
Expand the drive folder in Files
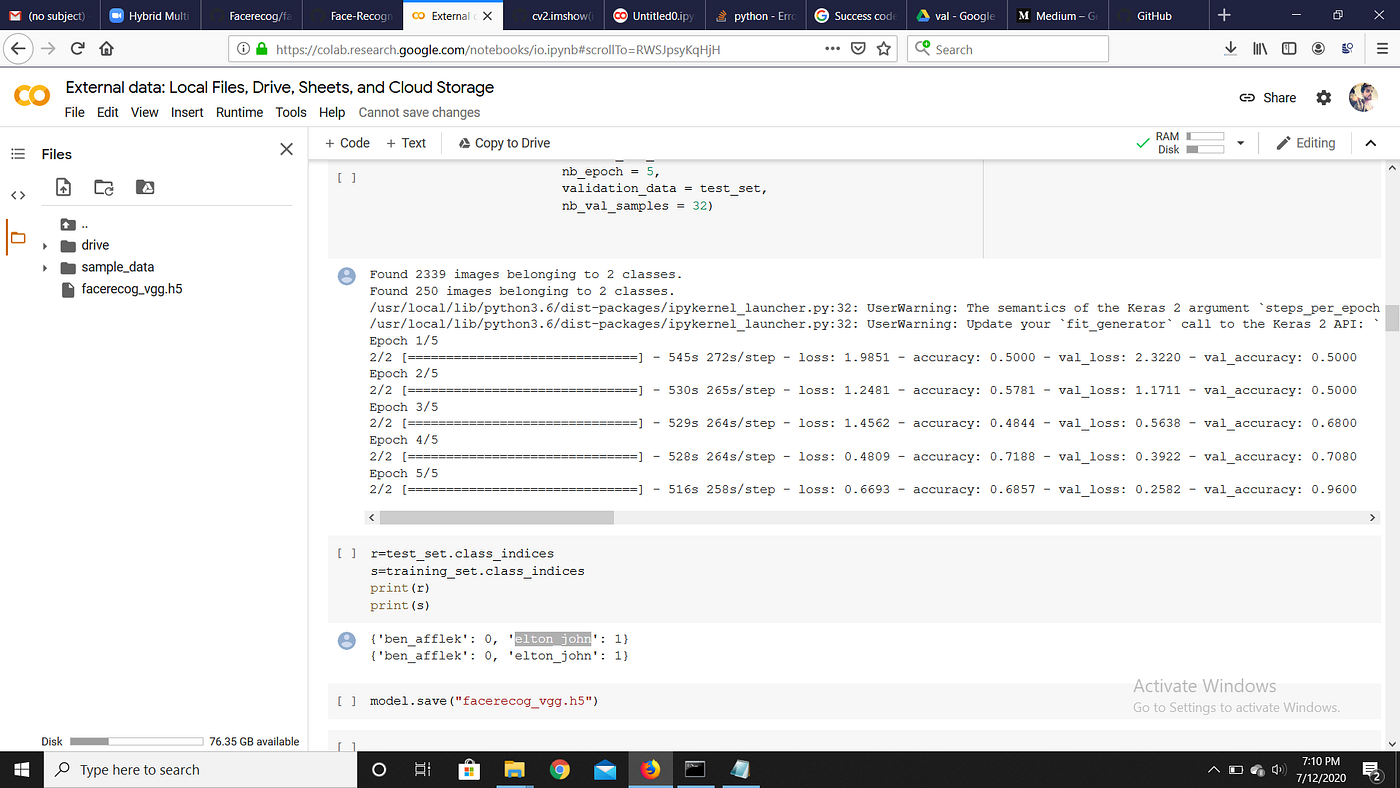pos(44,245)
